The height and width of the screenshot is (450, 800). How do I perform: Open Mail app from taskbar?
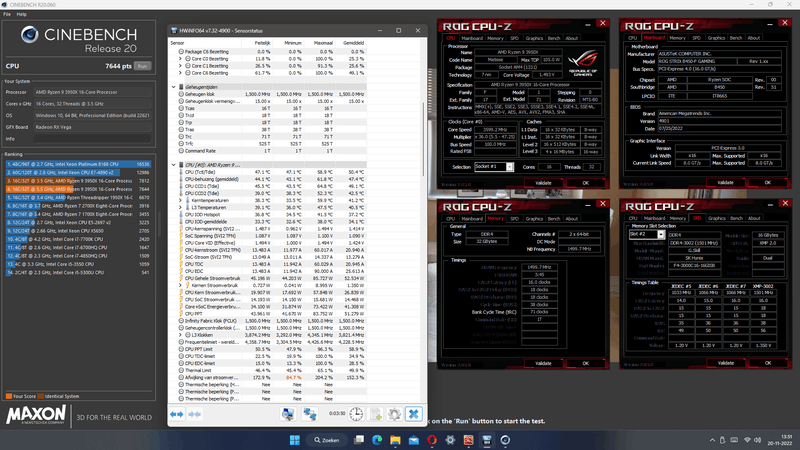pos(414,440)
